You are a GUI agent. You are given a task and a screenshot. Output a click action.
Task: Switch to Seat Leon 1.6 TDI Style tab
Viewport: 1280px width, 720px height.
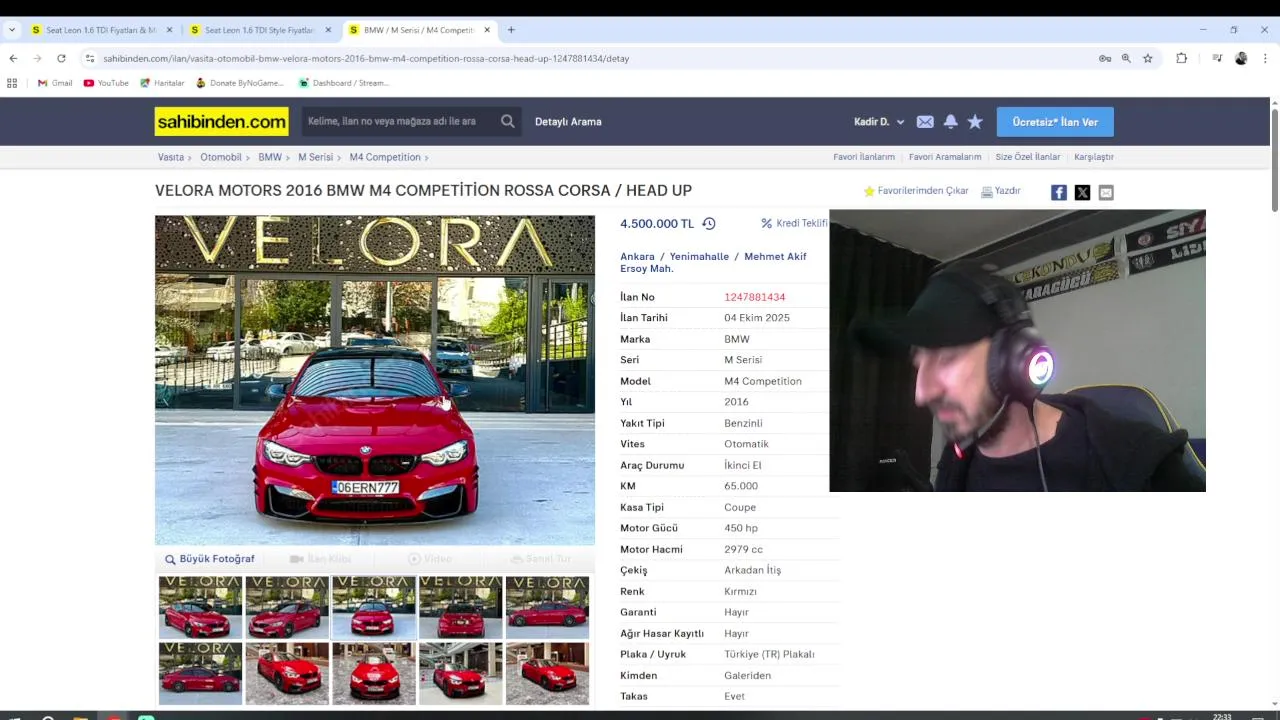(x=258, y=30)
